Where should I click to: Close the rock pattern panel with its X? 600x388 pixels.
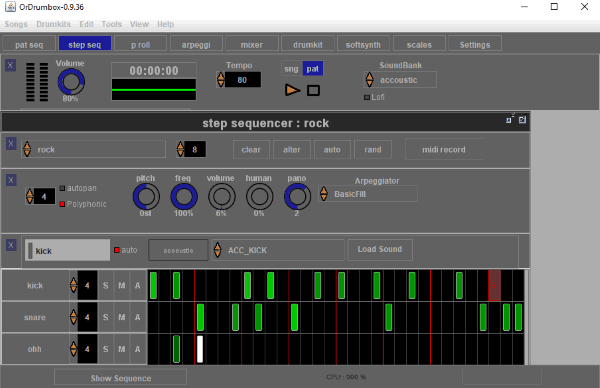(x=11, y=144)
